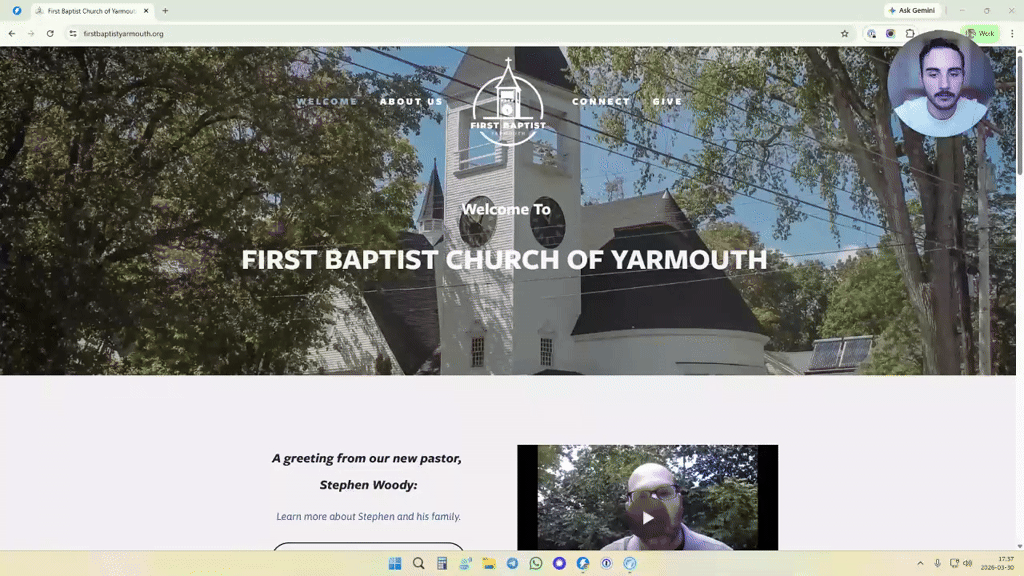Open the Work profile chip
The height and width of the screenshot is (576, 1024).
click(x=981, y=33)
